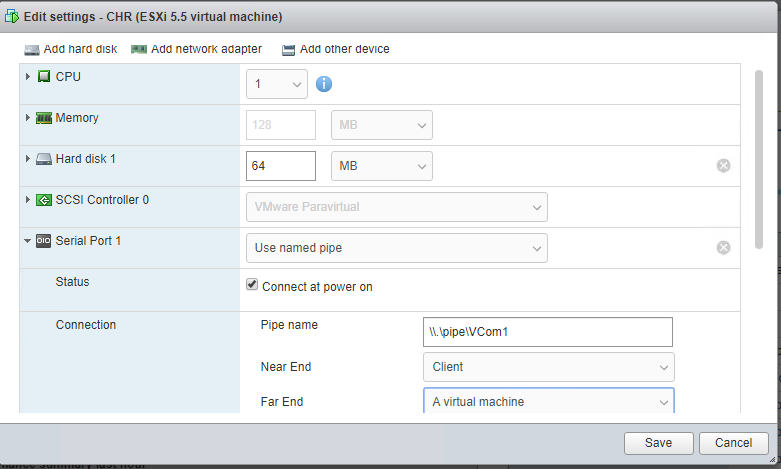Open the CPU count dropdown
Image resolution: width=781 pixels, height=469 pixels.
click(277, 84)
